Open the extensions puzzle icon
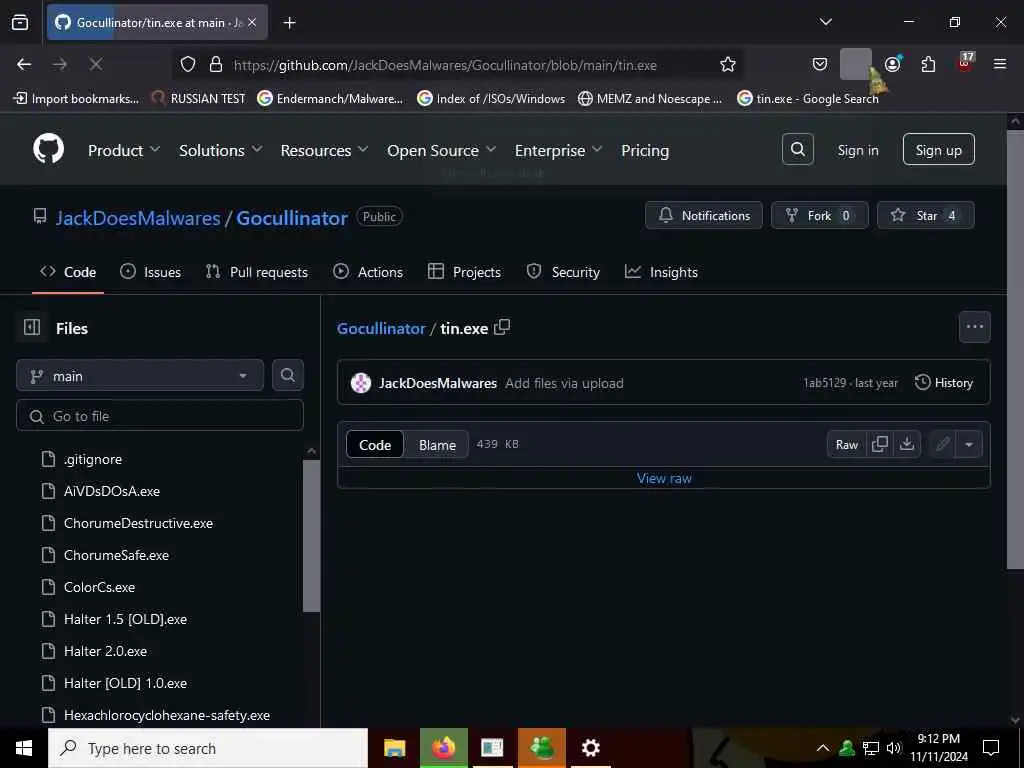This screenshot has width=1024, height=768. [928, 64]
